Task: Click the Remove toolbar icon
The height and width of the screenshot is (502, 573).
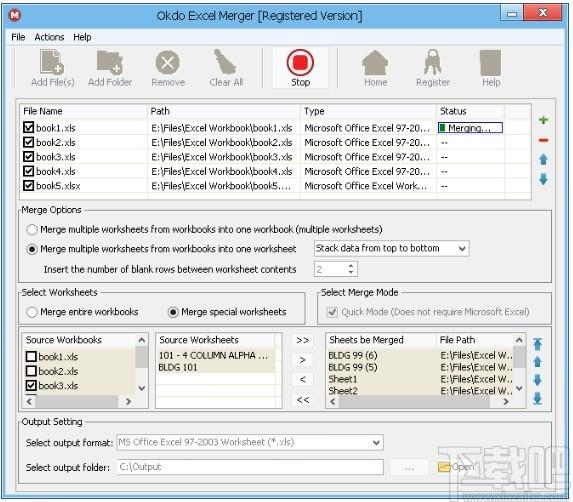Action: [168, 62]
